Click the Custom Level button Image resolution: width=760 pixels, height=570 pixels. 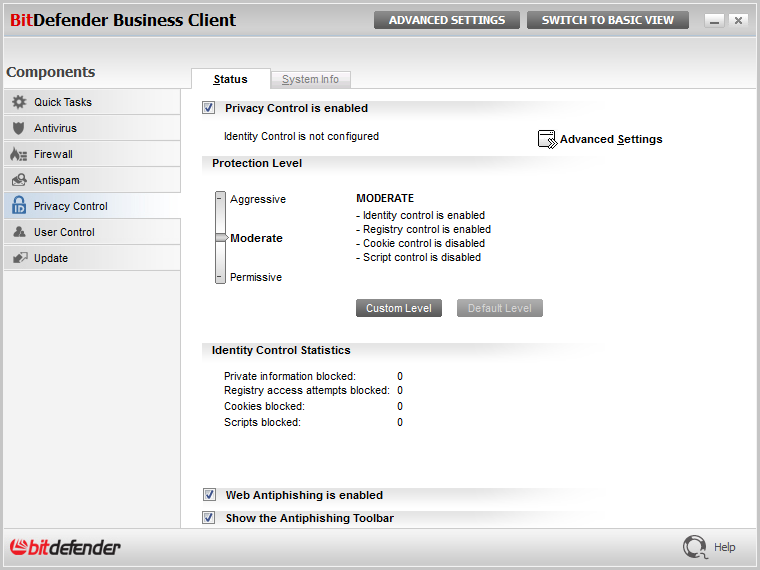coord(398,308)
